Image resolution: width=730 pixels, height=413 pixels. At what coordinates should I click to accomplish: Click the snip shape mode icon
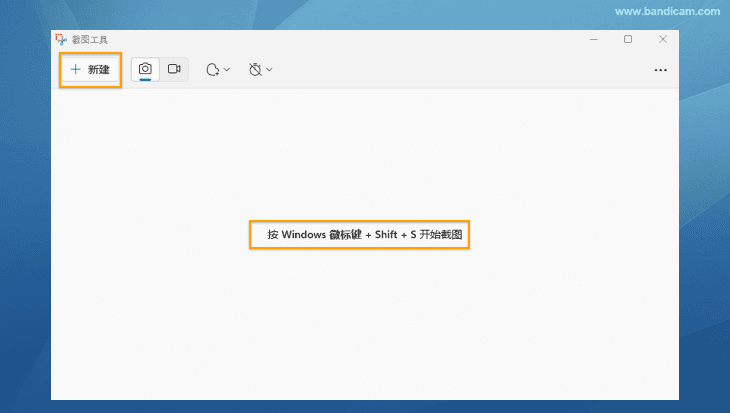(212, 70)
